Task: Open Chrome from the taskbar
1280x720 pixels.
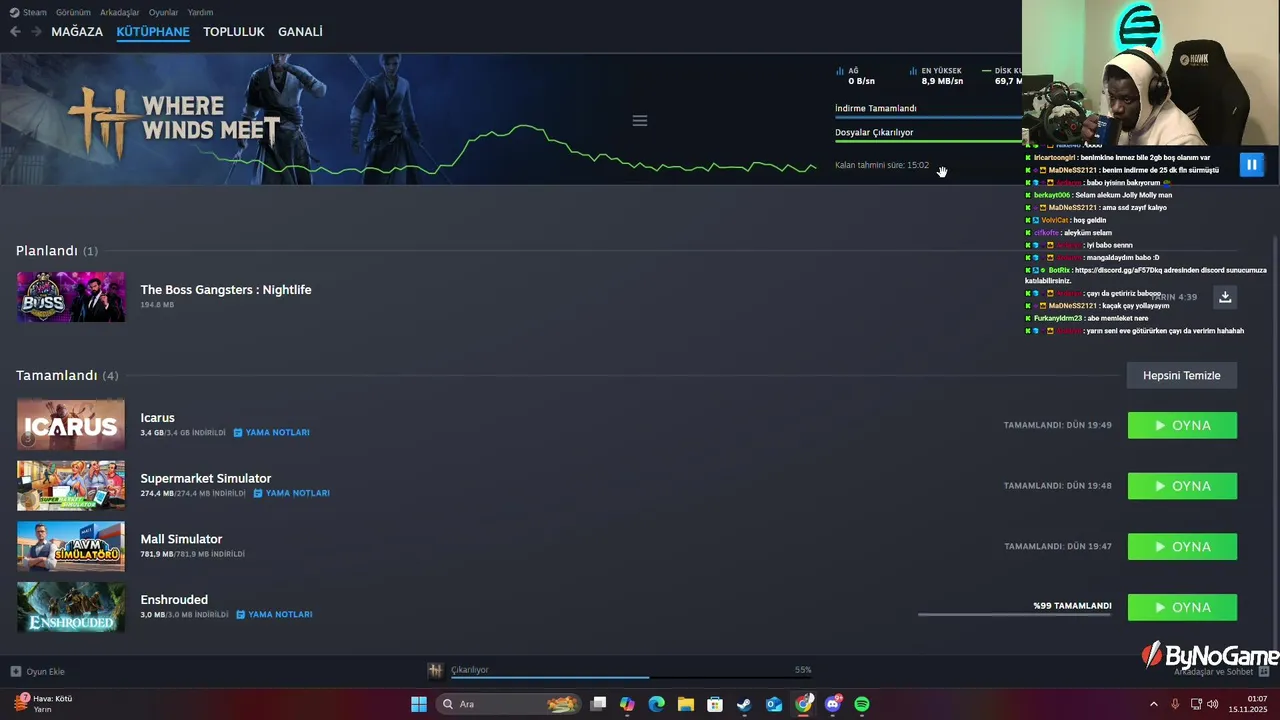Action: click(803, 704)
